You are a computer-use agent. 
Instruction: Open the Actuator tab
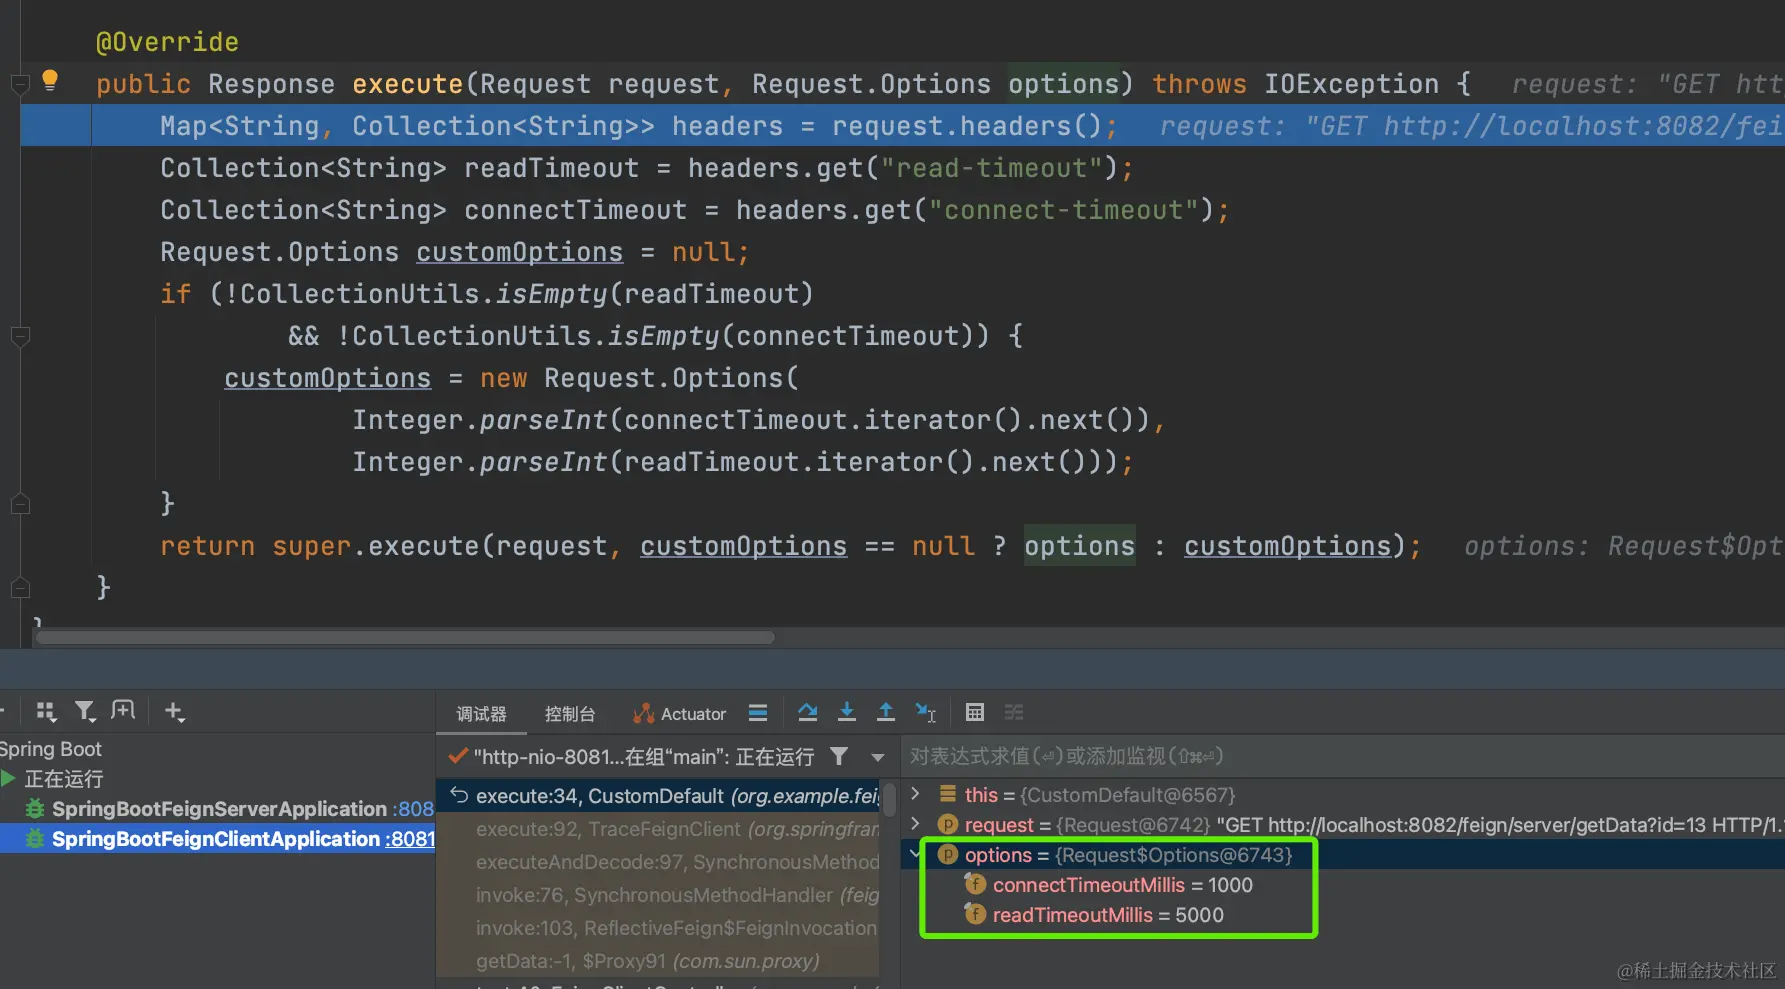click(680, 714)
